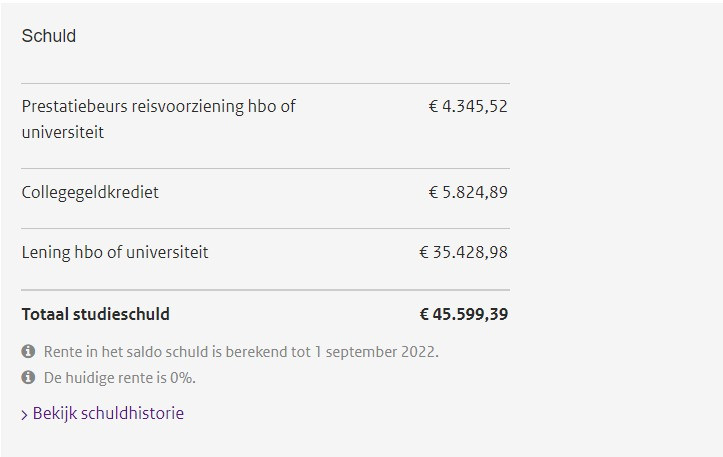The height and width of the screenshot is (457, 723).
Task: Click the word universiteit in the Prestatiebeurs row
Action: pyautogui.click(x=63, y=132)
